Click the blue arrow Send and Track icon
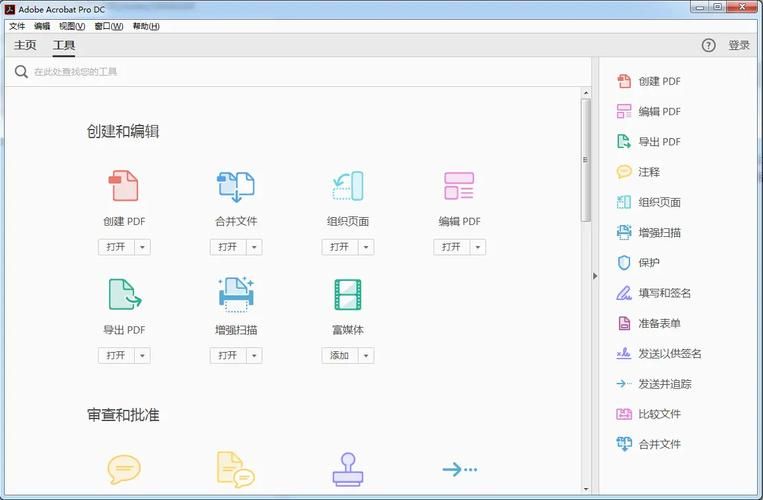Screen dimensions: 763x500 459,469
